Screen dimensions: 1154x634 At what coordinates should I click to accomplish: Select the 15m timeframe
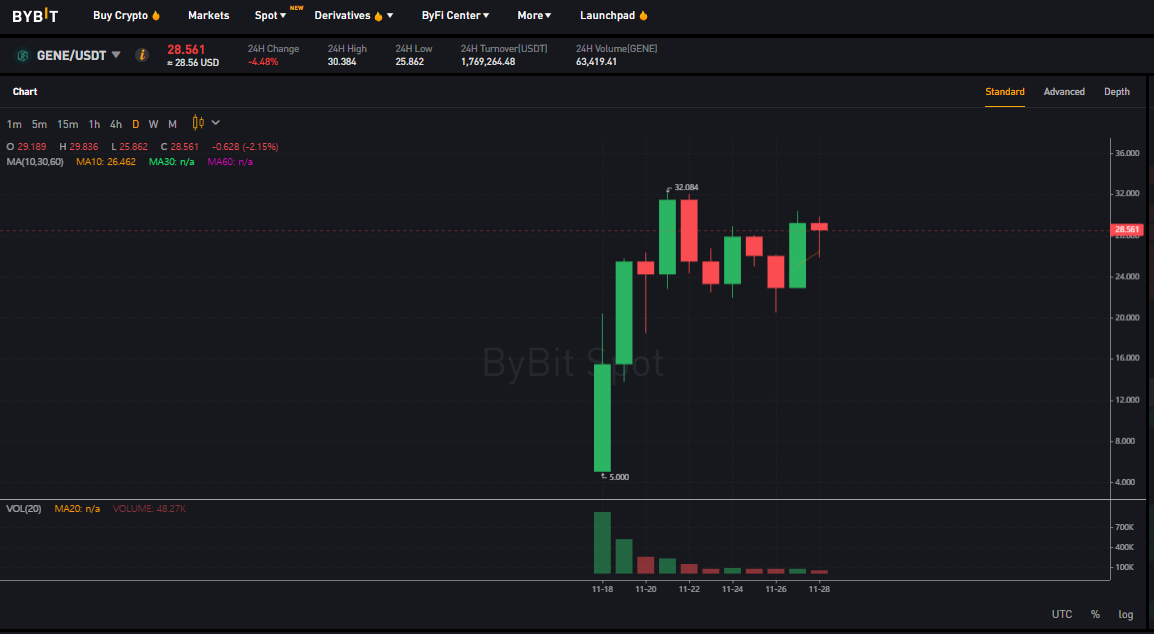[x=68, y=124]
